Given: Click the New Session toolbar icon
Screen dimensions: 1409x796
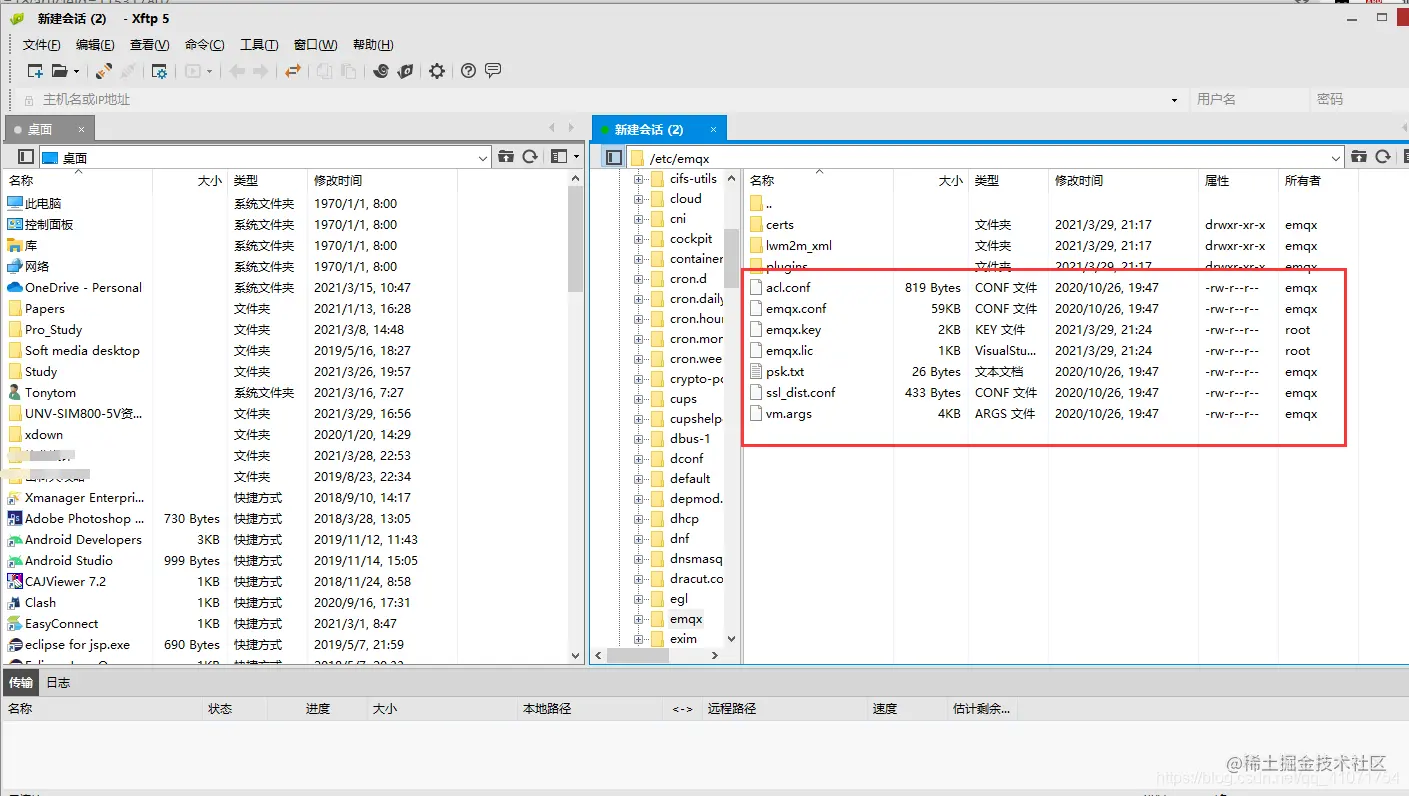Looking at the screenshot, I should [x=35, y=71].
